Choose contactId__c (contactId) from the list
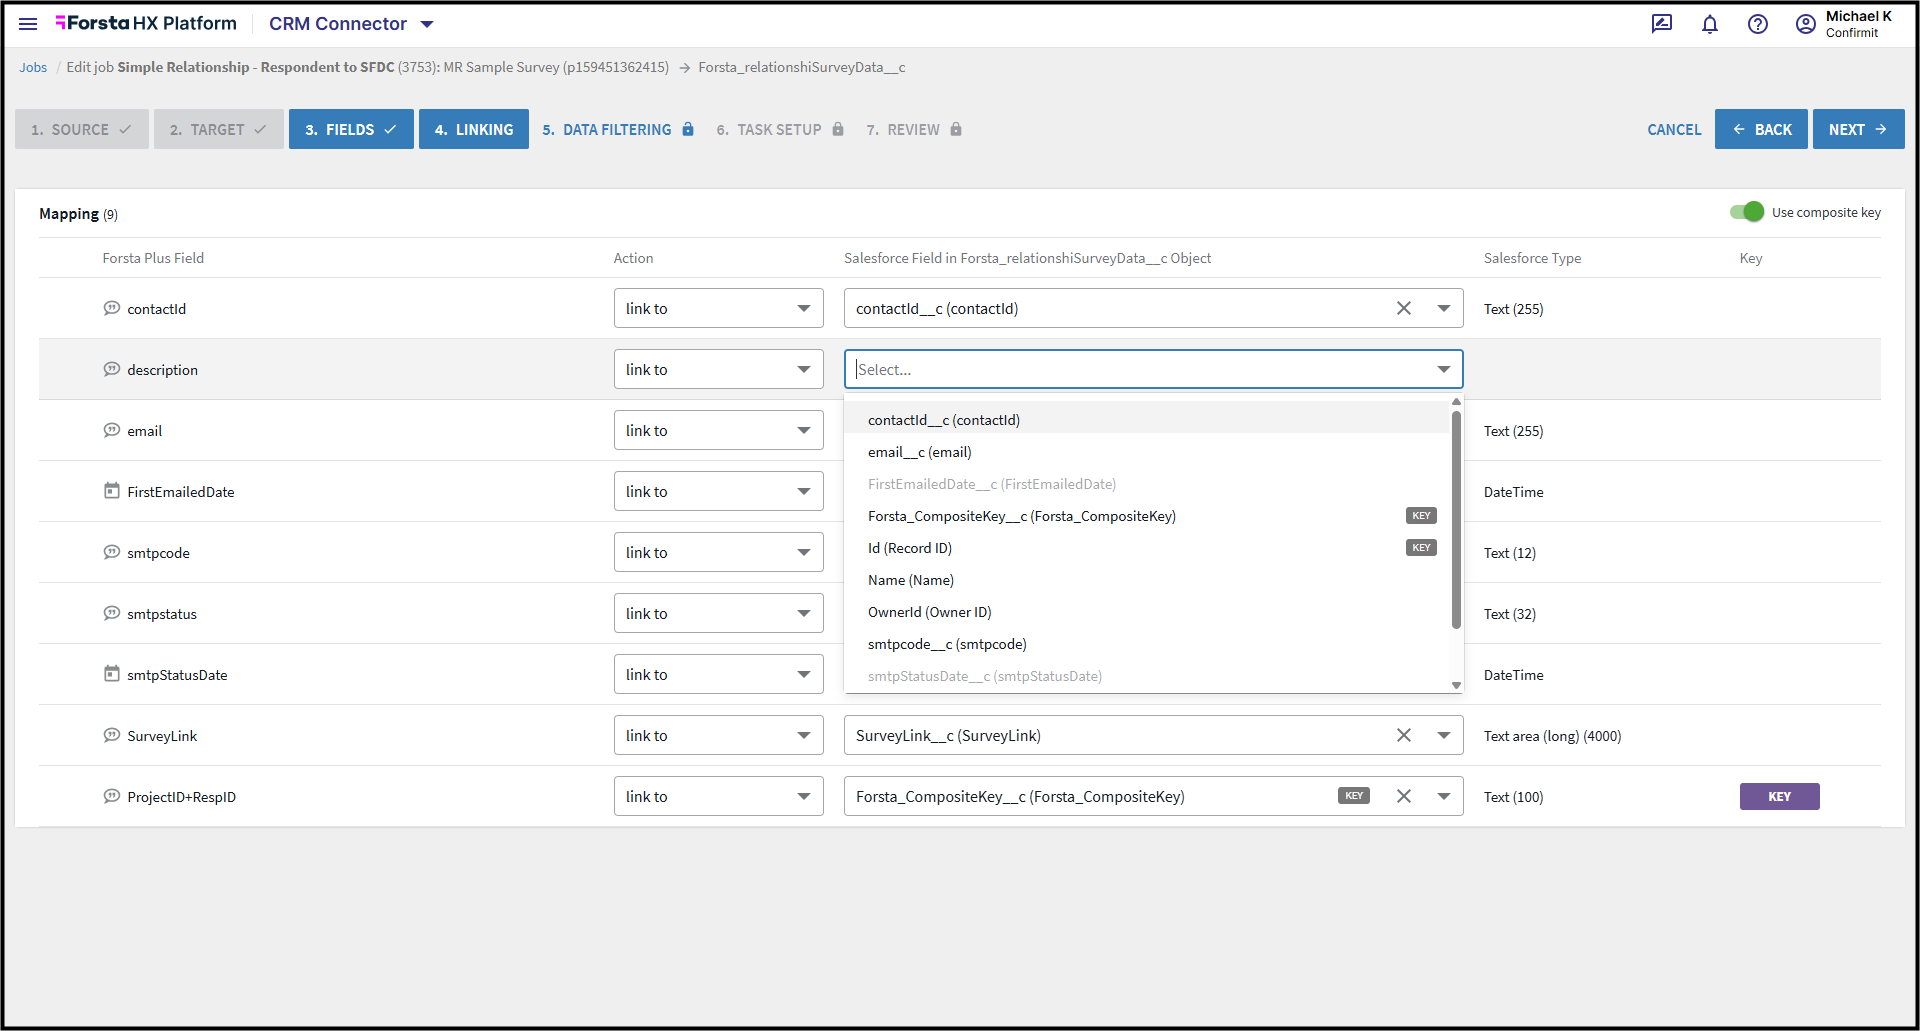Screen dimensions: 1920x1031 1147,420
